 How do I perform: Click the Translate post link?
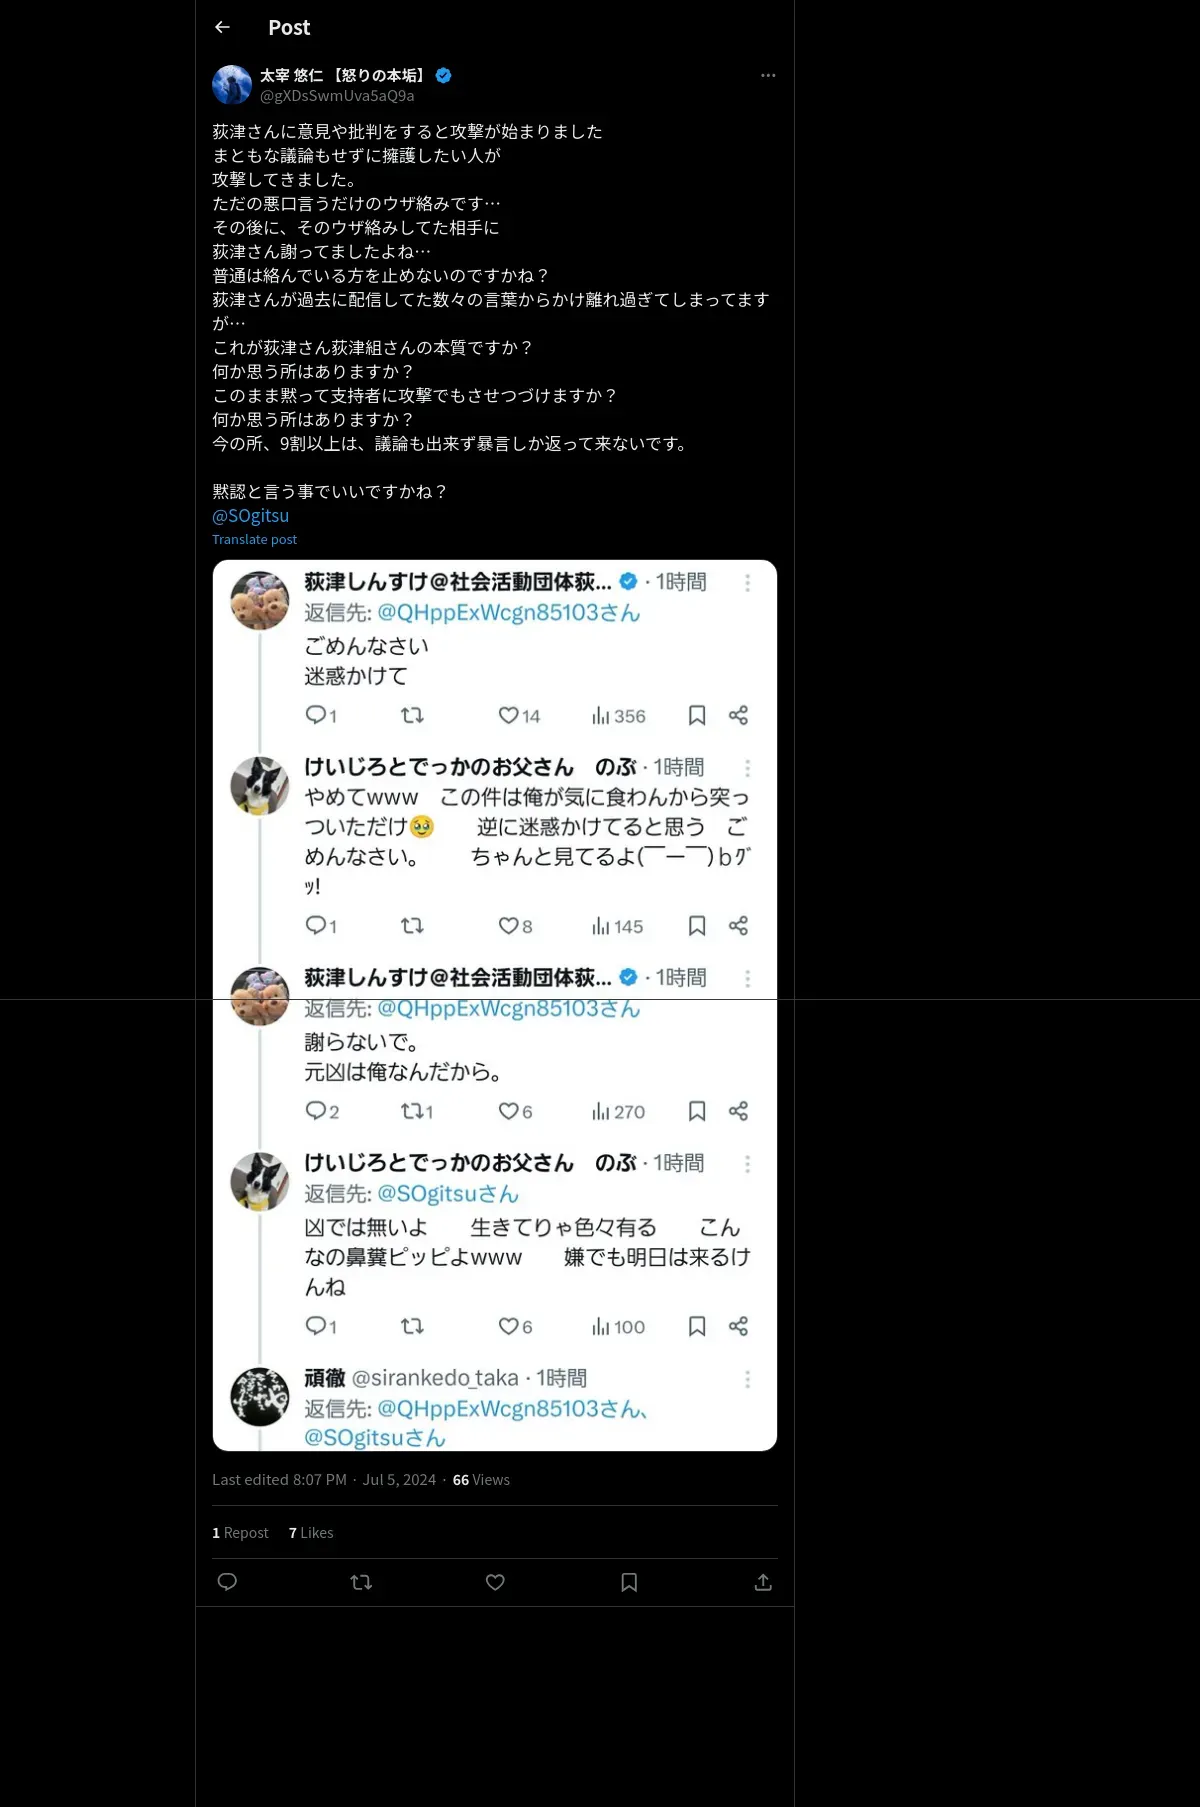[x=254, y=539]
